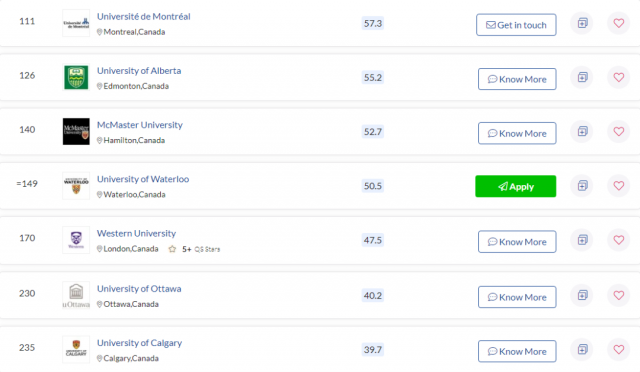640x372 pixels.
Task: Click compare icon for University of Ottawa
Action: point(582,295)
